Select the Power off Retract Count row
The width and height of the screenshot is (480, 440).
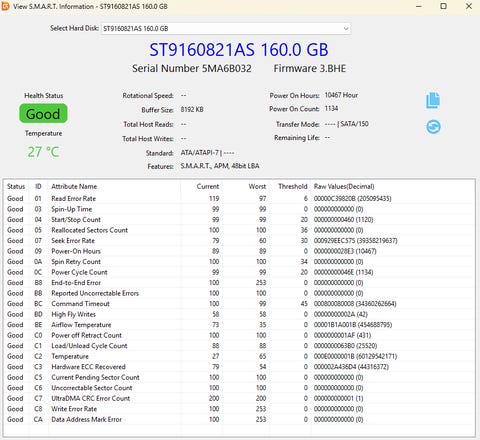click(x=239, y=335)
